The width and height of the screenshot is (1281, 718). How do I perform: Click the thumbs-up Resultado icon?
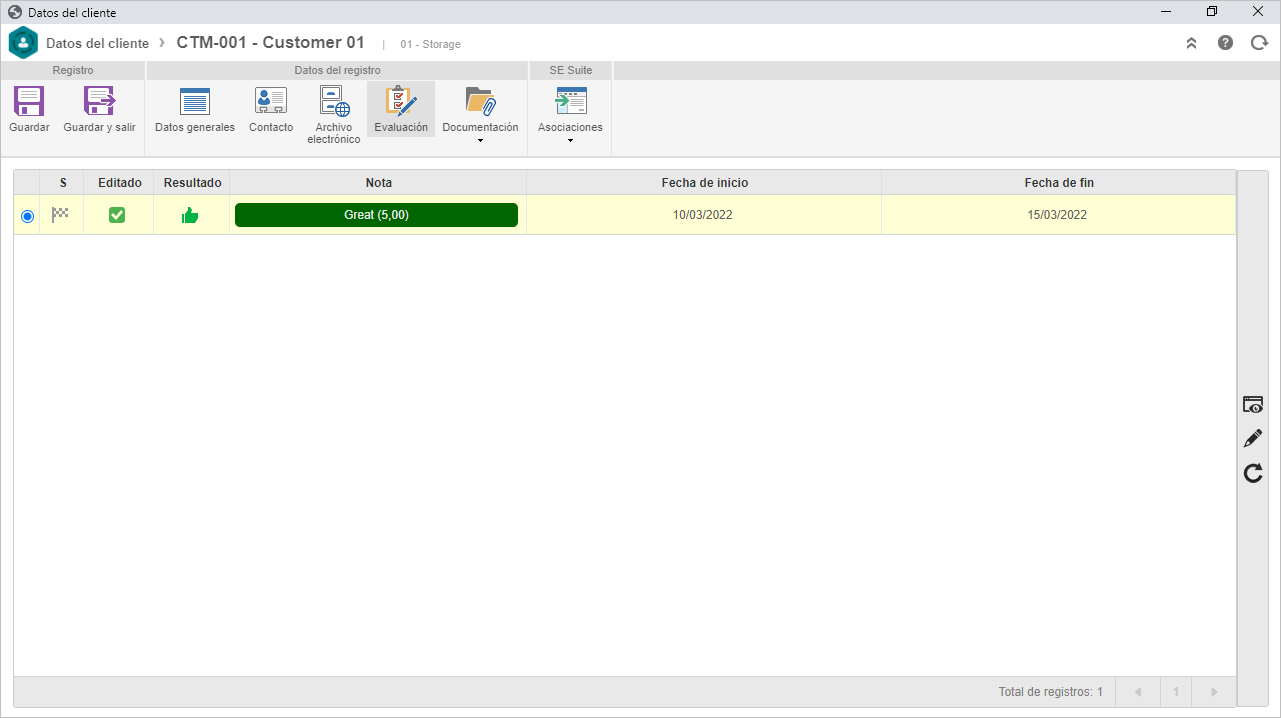tap(190, 215)
